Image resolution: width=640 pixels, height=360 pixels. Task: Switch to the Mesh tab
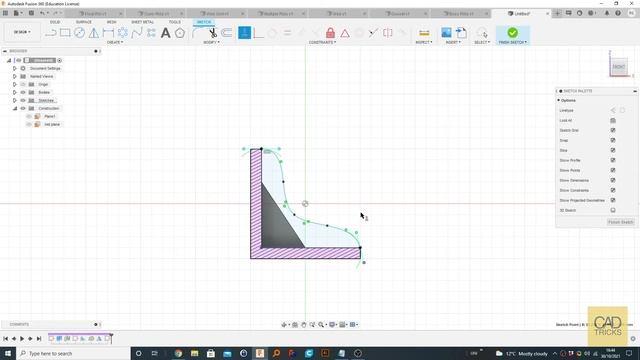point(111,22)
